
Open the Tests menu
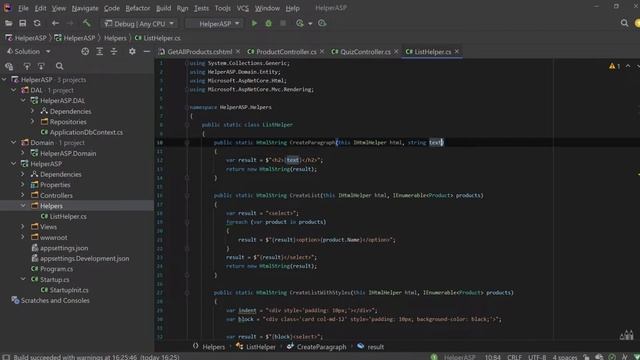point(201,8)
